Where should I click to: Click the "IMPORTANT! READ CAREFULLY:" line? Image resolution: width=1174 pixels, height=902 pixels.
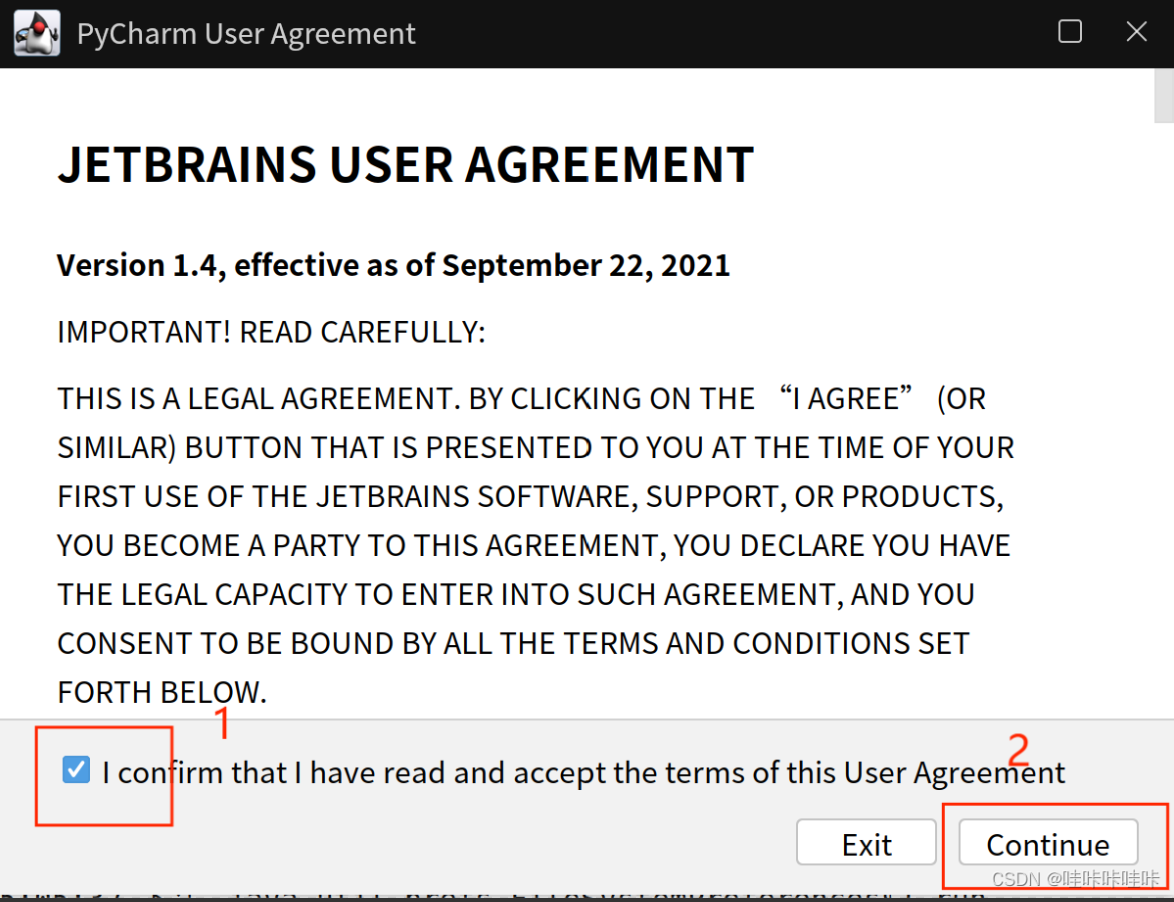pyautogui.click(x=271, y=332)
